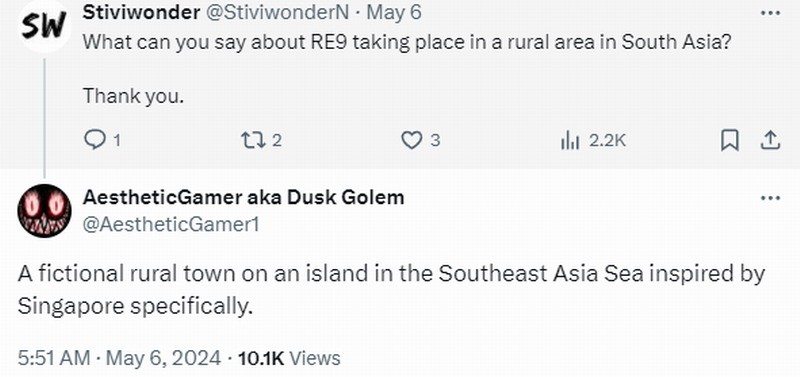
Task: Click the tweet text about RE9 in South Asia
Action: [x=407, y=42]
